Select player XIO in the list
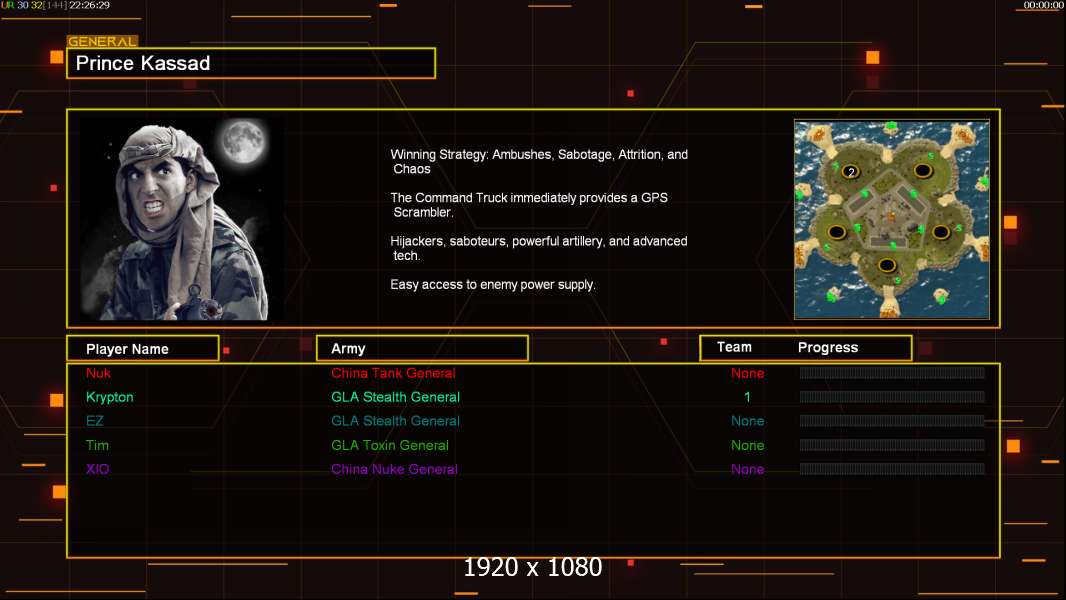 (97, 469)
